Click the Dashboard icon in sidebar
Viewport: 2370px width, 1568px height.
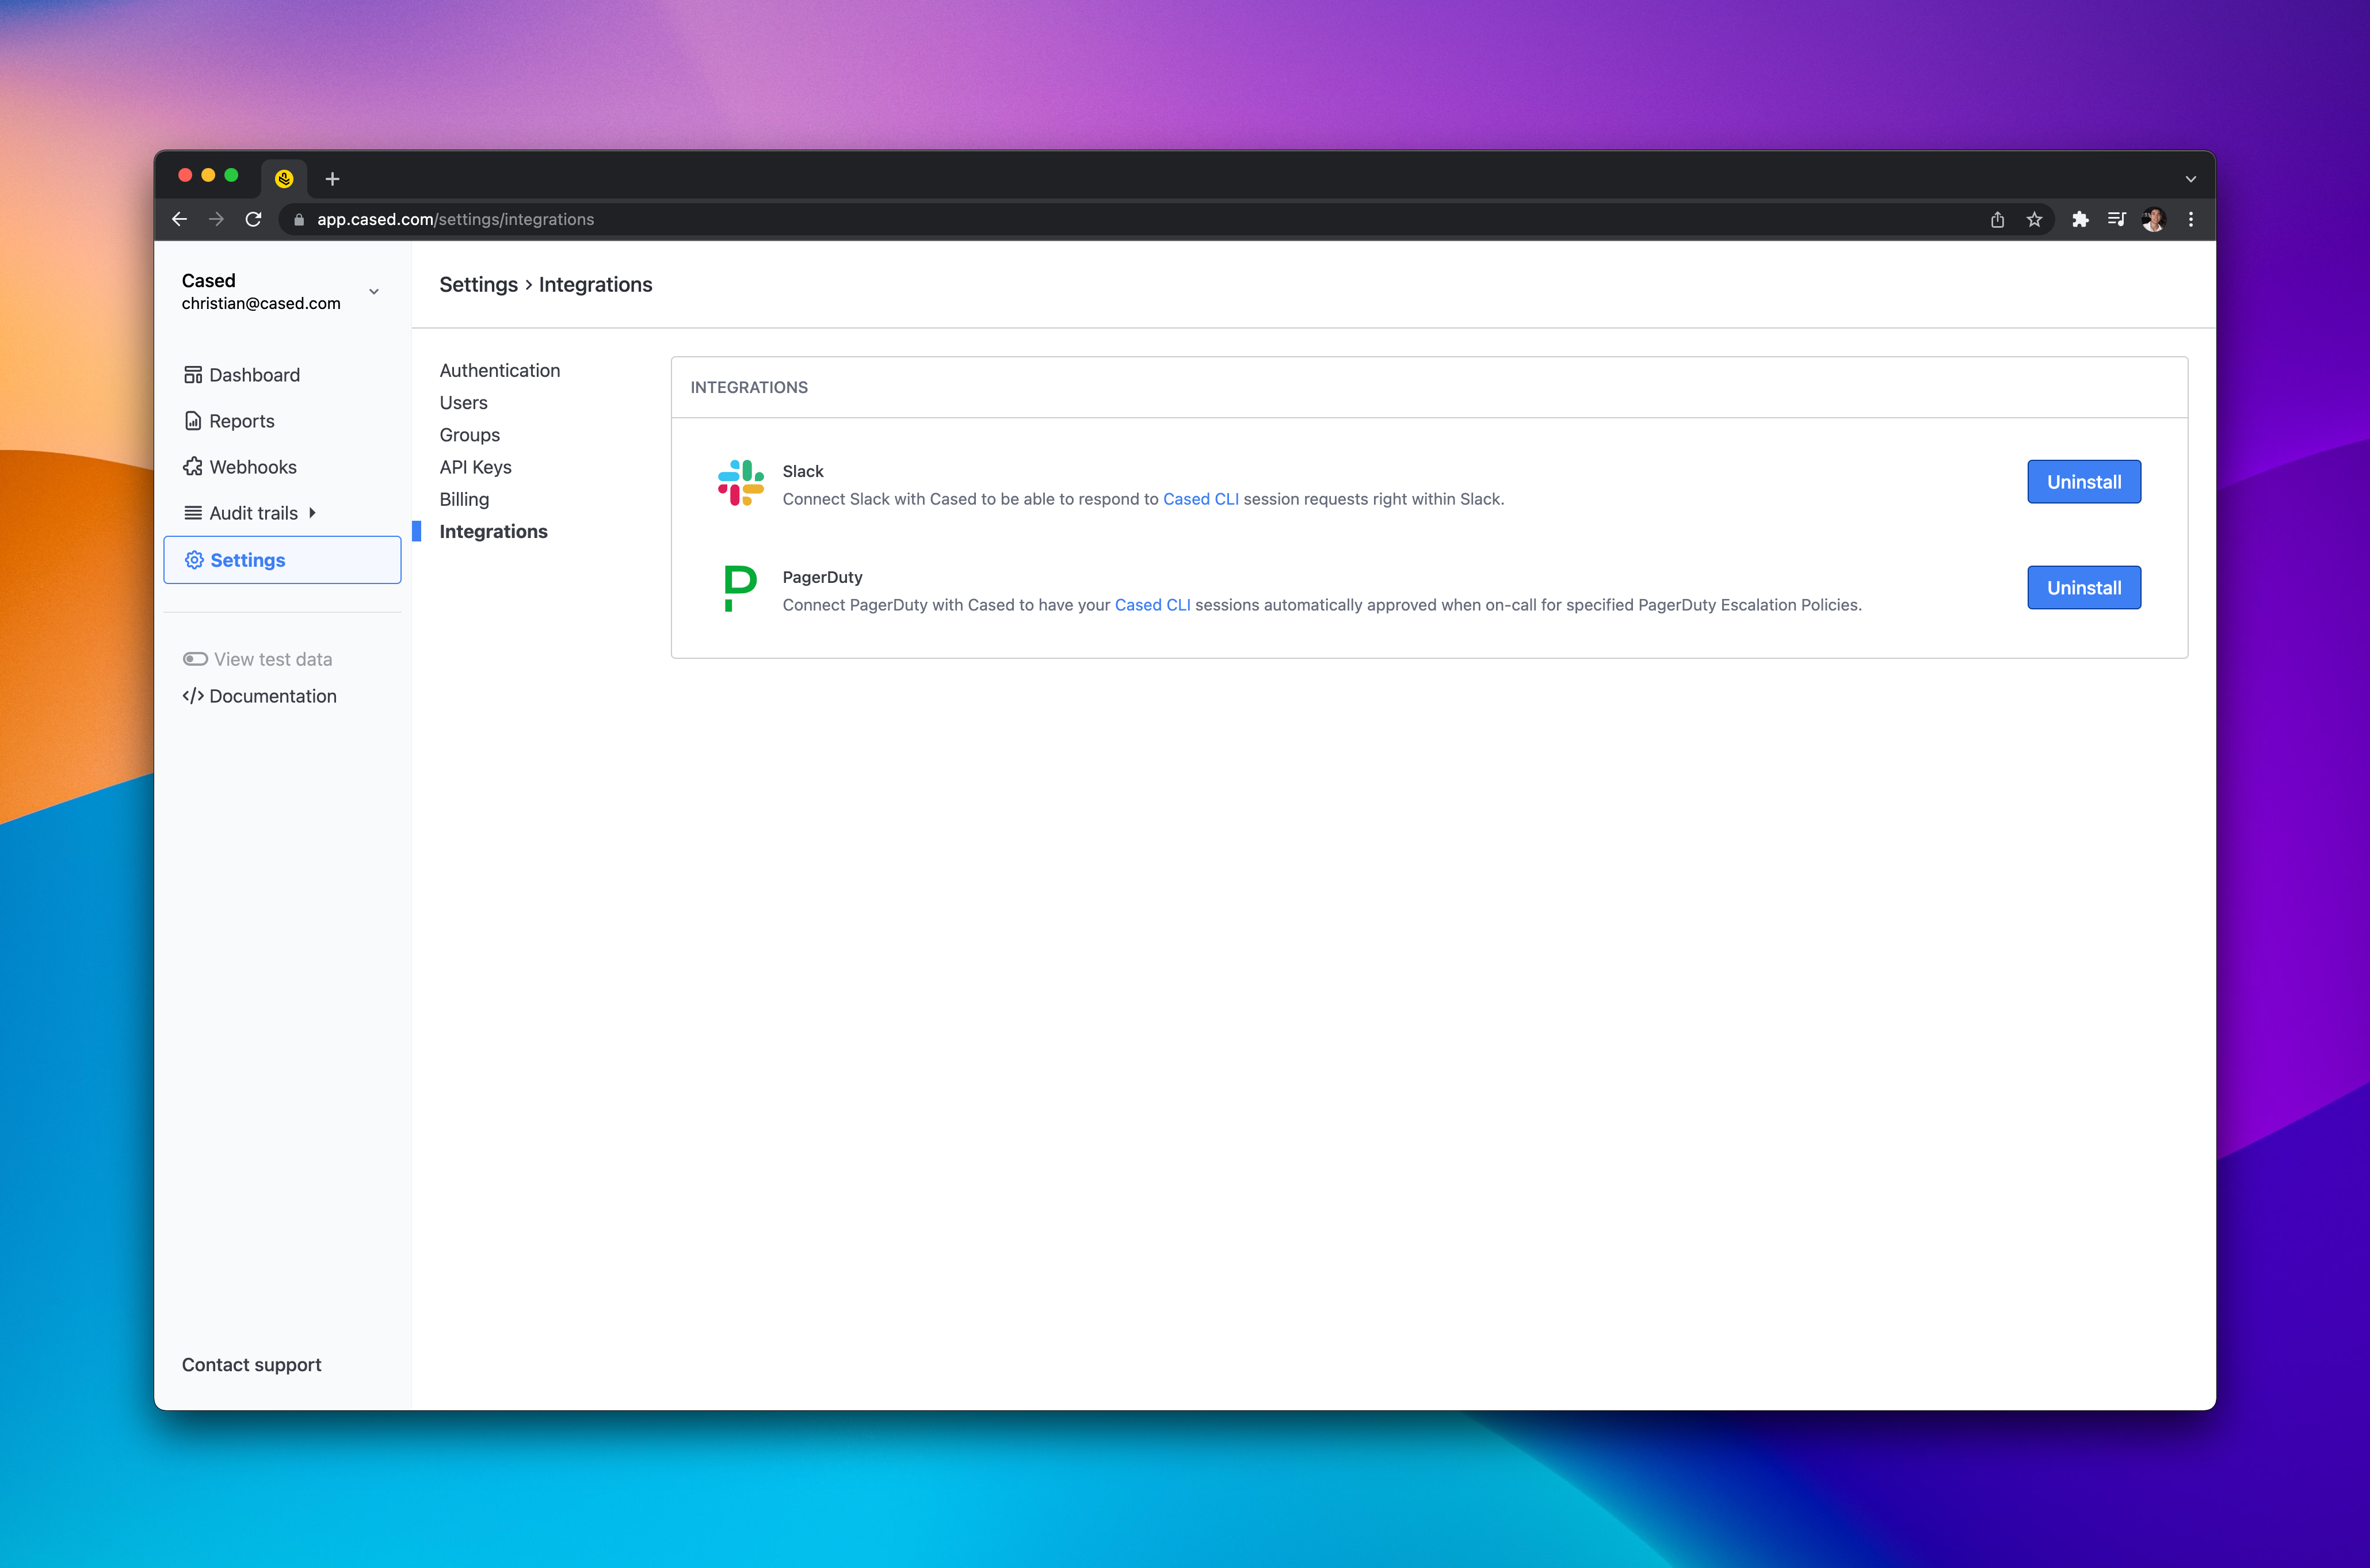pos(193,375)
